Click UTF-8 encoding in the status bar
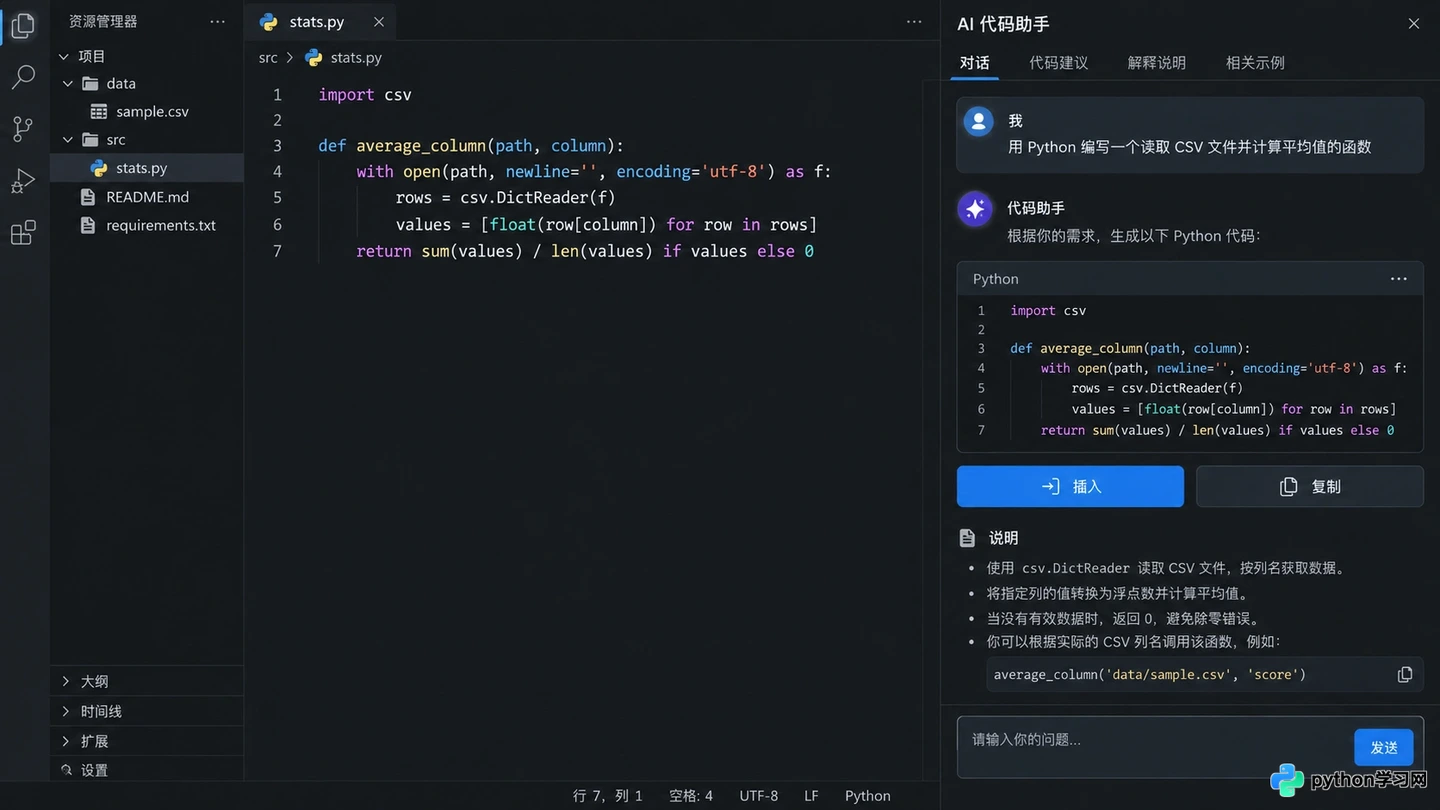 tap(759, 796)
